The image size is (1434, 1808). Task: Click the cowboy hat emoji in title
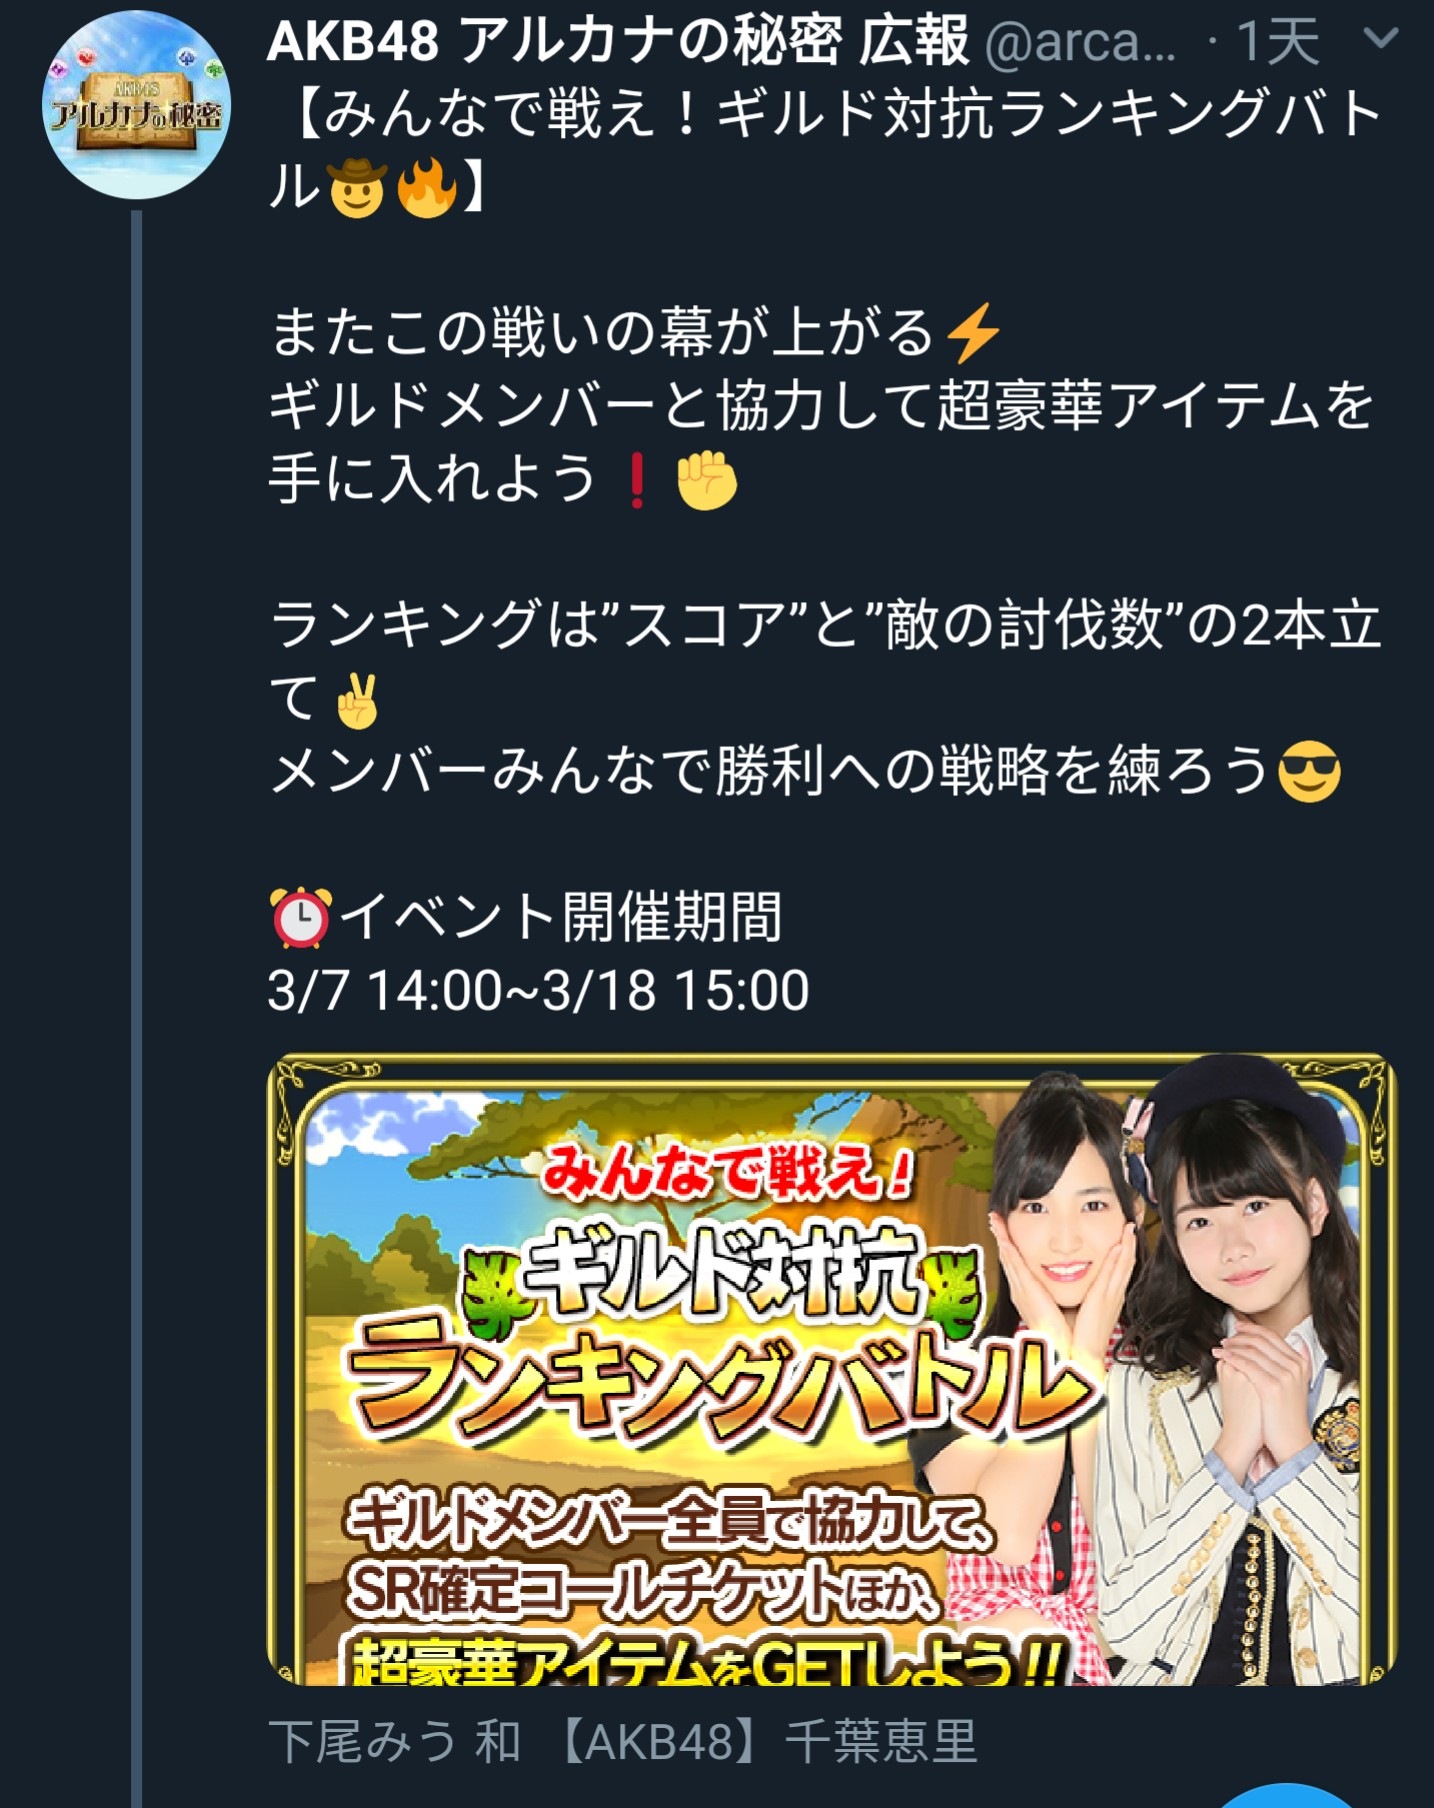[x=357, y=188]
